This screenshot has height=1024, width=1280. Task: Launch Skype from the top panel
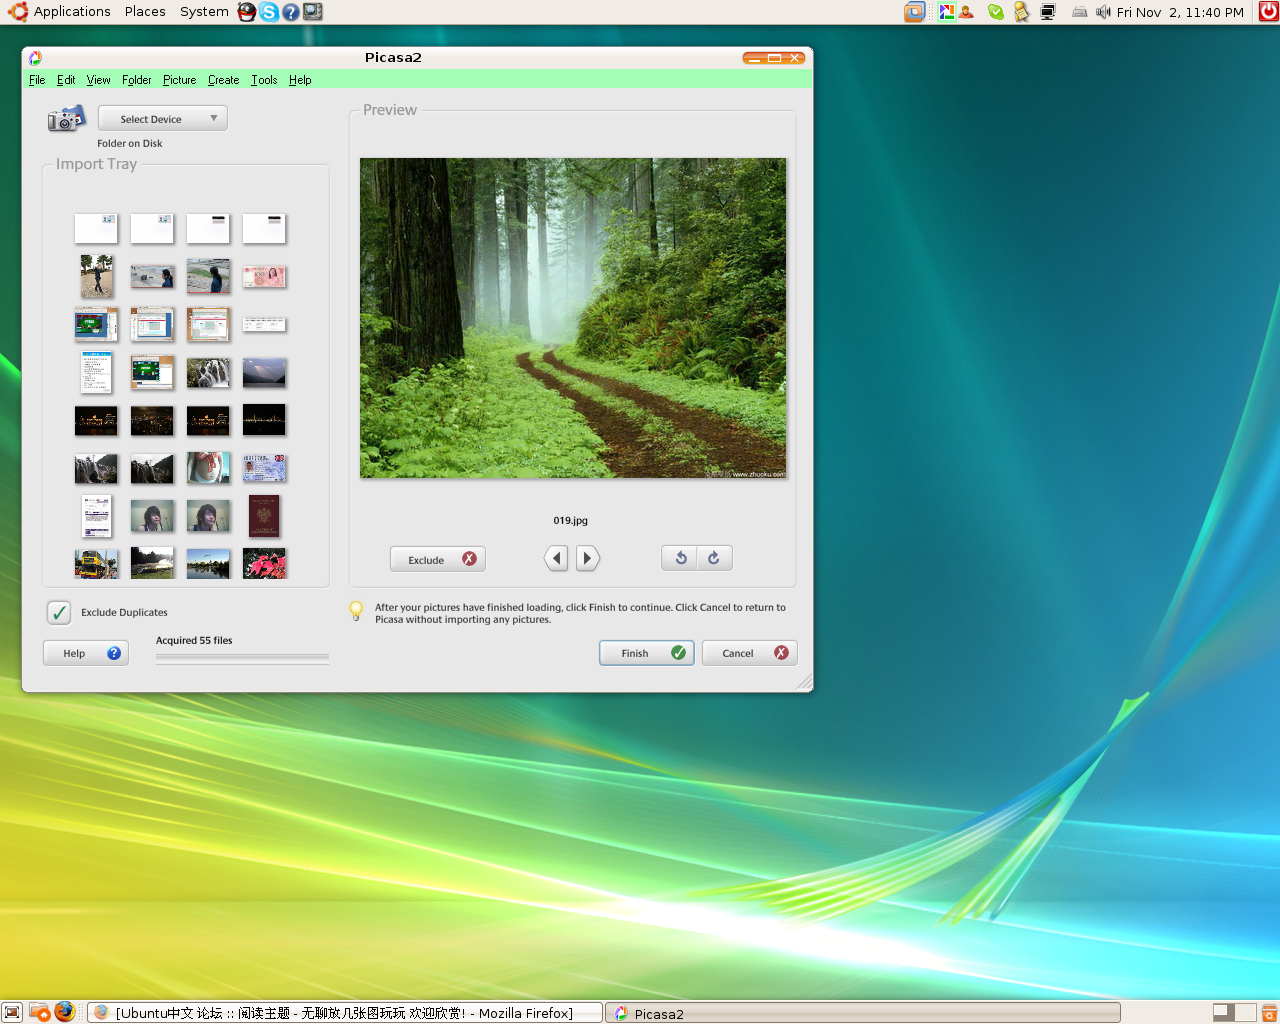(269, 12)
